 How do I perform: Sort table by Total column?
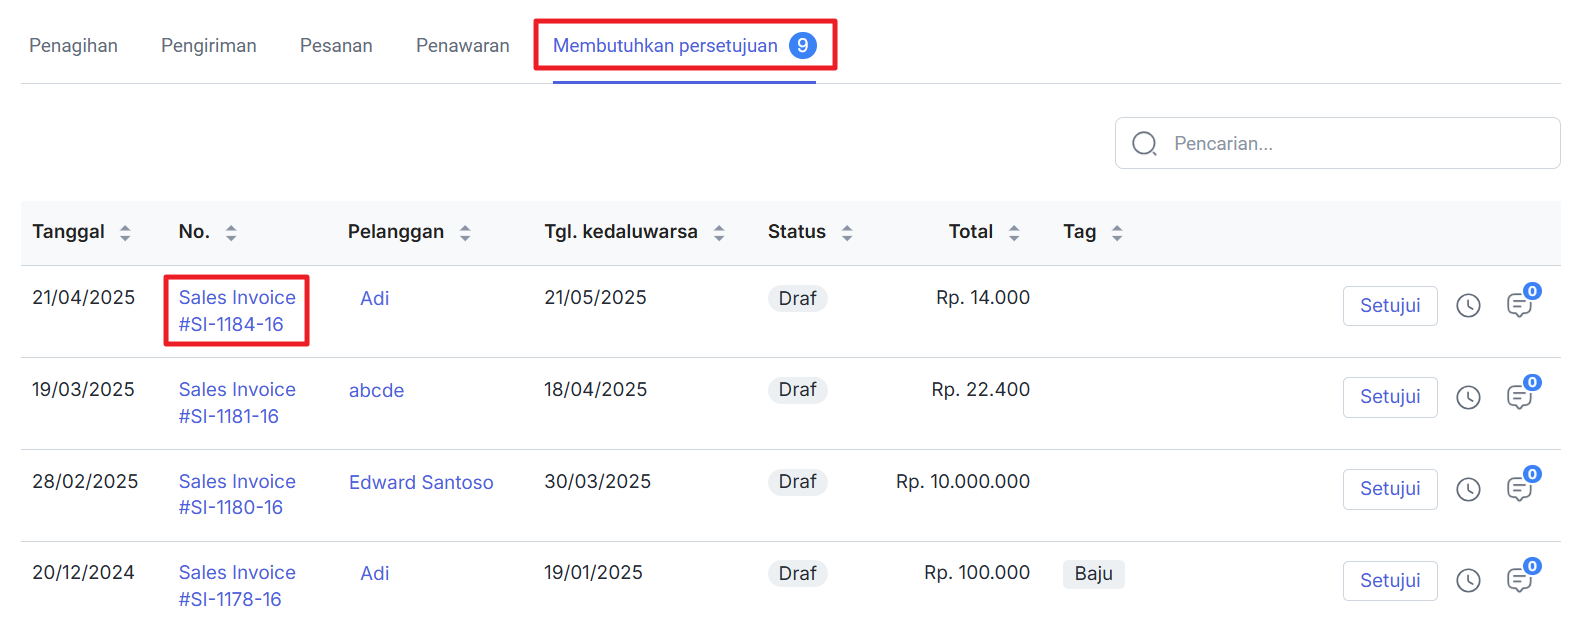[x=1014, y=233]
